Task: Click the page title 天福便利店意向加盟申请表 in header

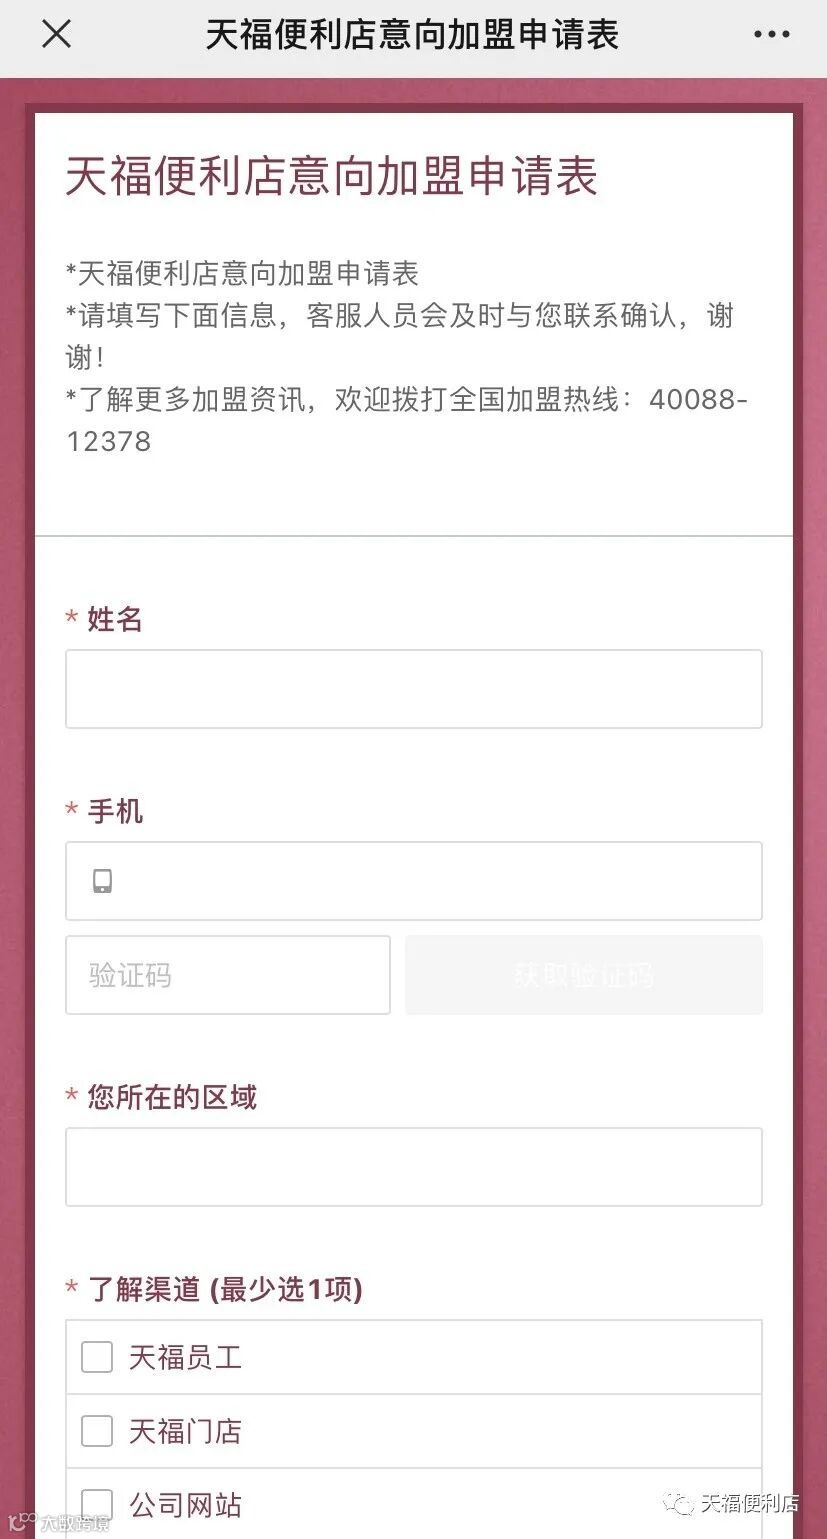Action: point(413,35)
